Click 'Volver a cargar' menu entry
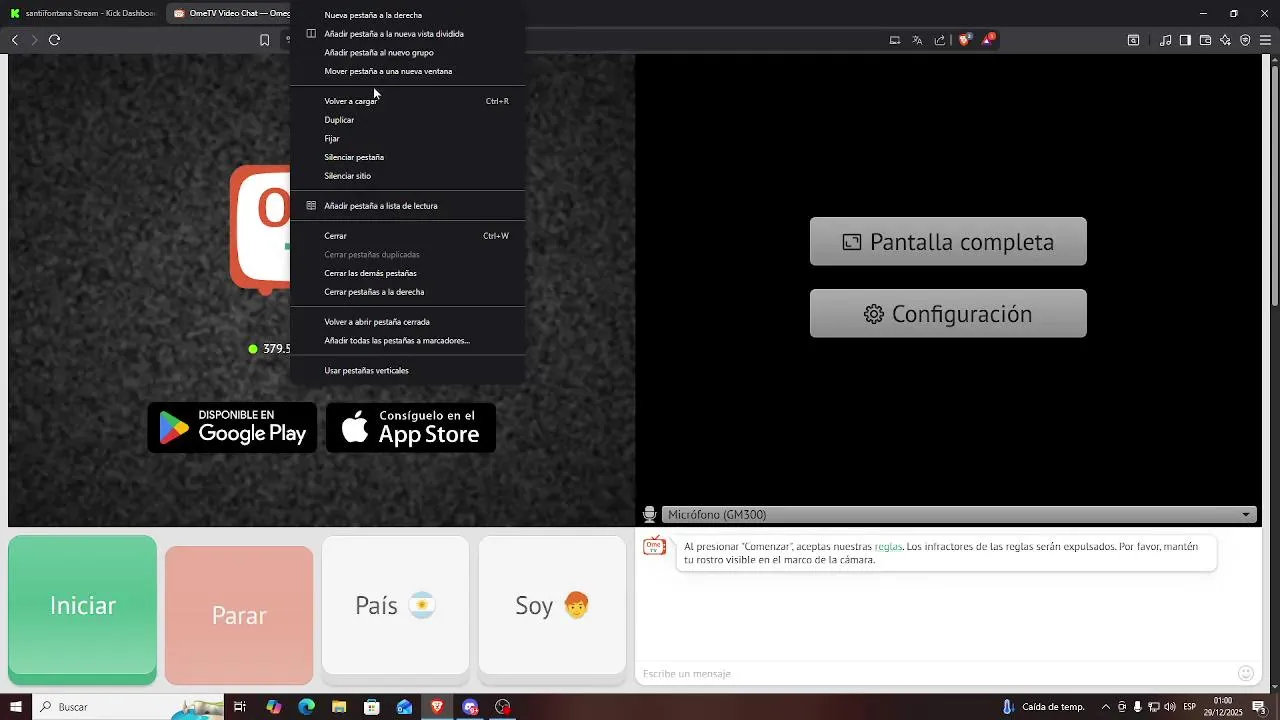This screenshot has height=720, width=1280. coord(407,101)
